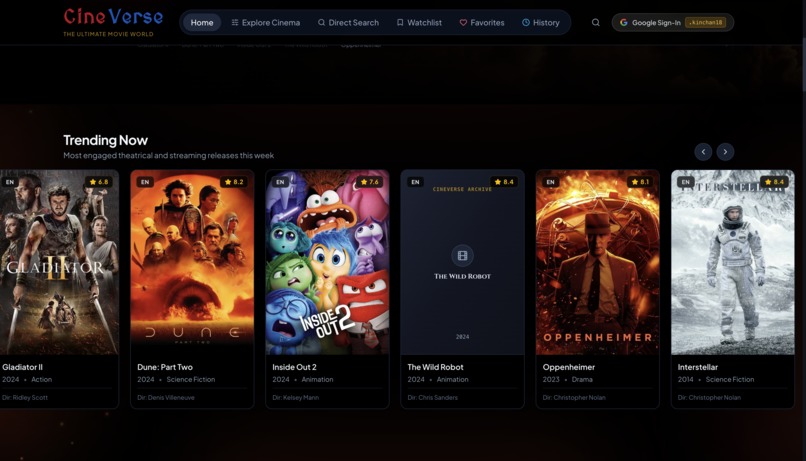Image resolution: width=806 pixels, height=461 pixels.
Task: Open Favorites from navigation bar
Action: (482, 23)
